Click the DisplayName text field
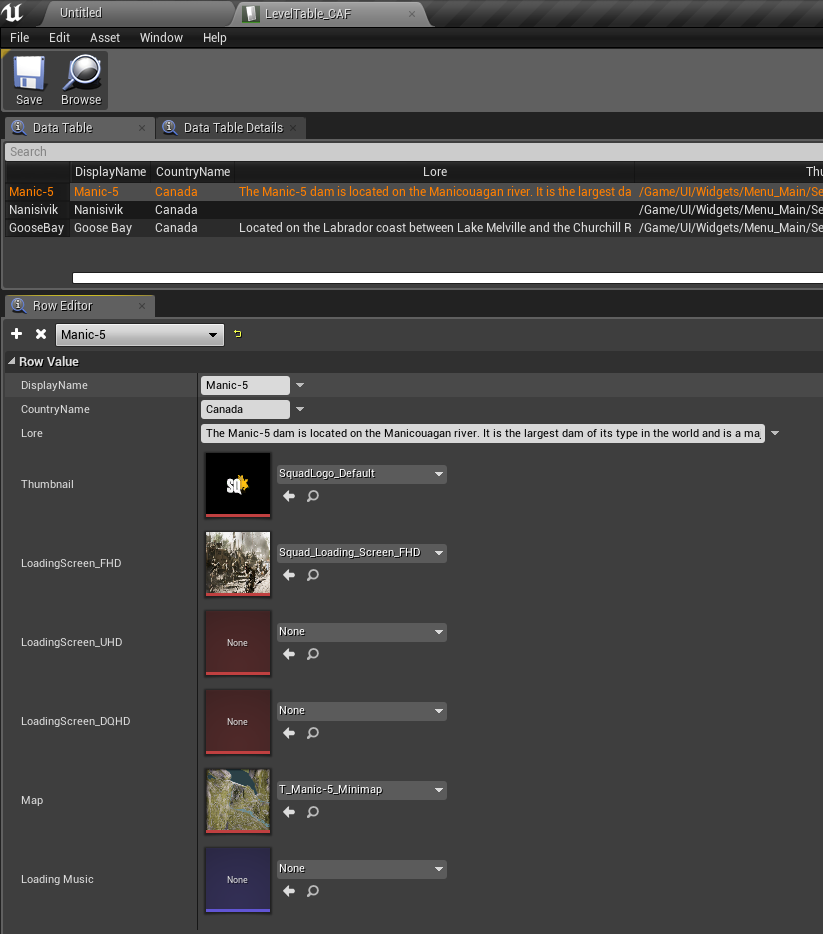Viewport: 823px width, 934px height. coord(245,385)
